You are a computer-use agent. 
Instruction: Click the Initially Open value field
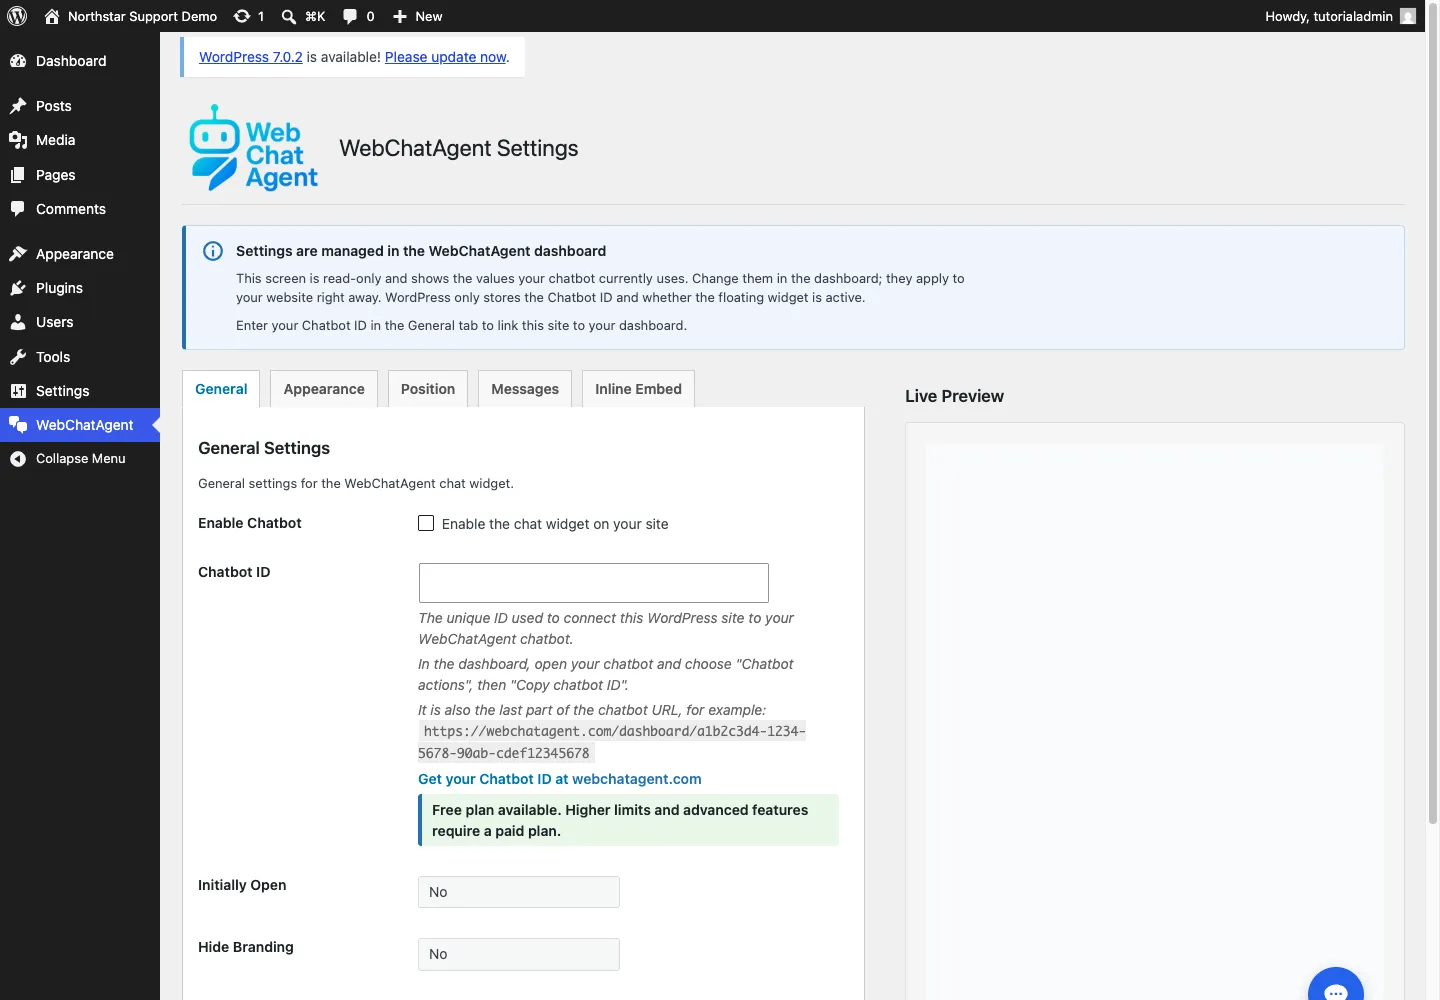[519, 892]
